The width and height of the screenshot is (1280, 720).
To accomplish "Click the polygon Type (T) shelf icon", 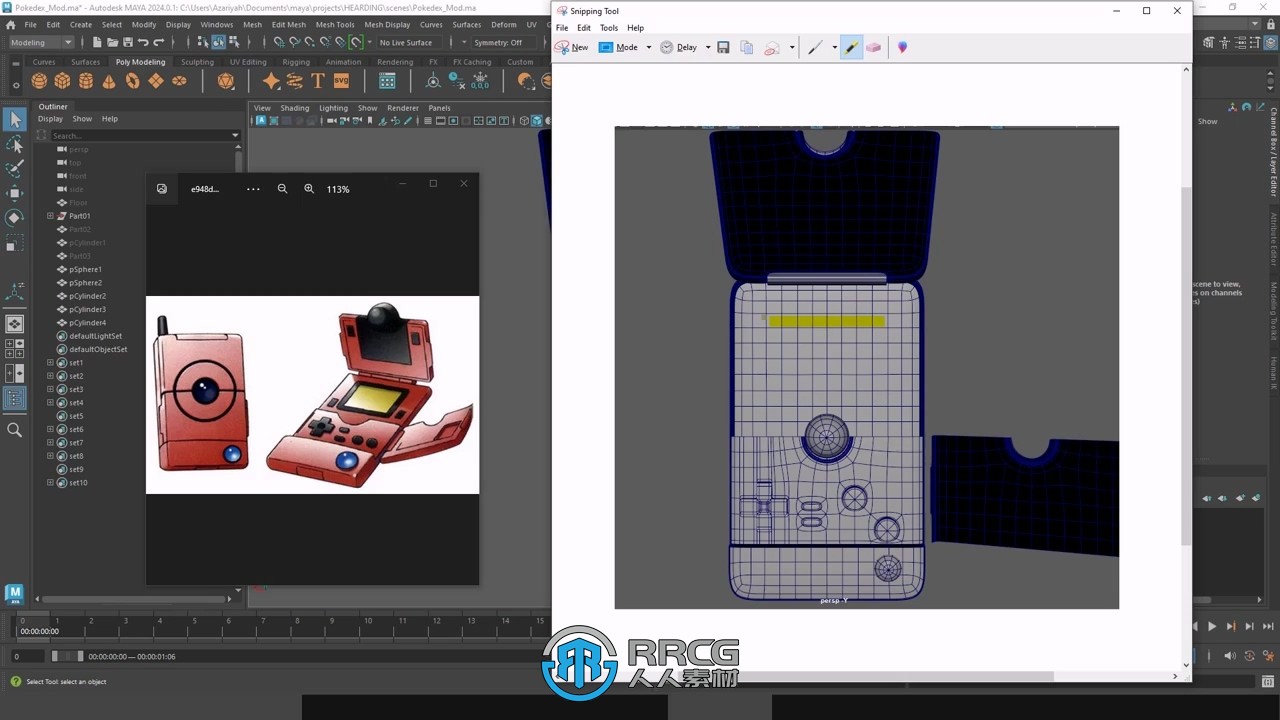I will click(x=318, y=81).
